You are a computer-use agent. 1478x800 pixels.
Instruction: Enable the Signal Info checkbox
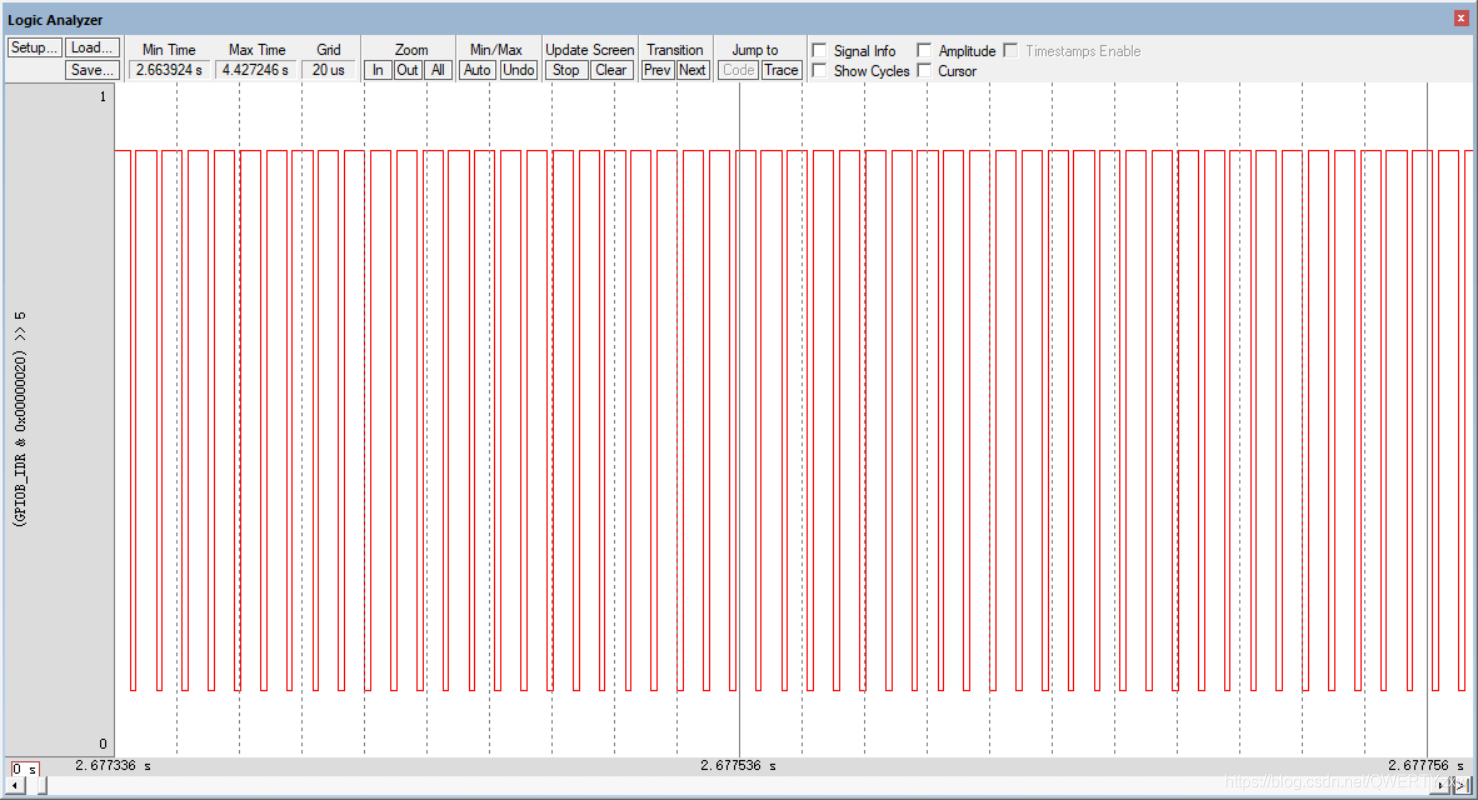820,51
